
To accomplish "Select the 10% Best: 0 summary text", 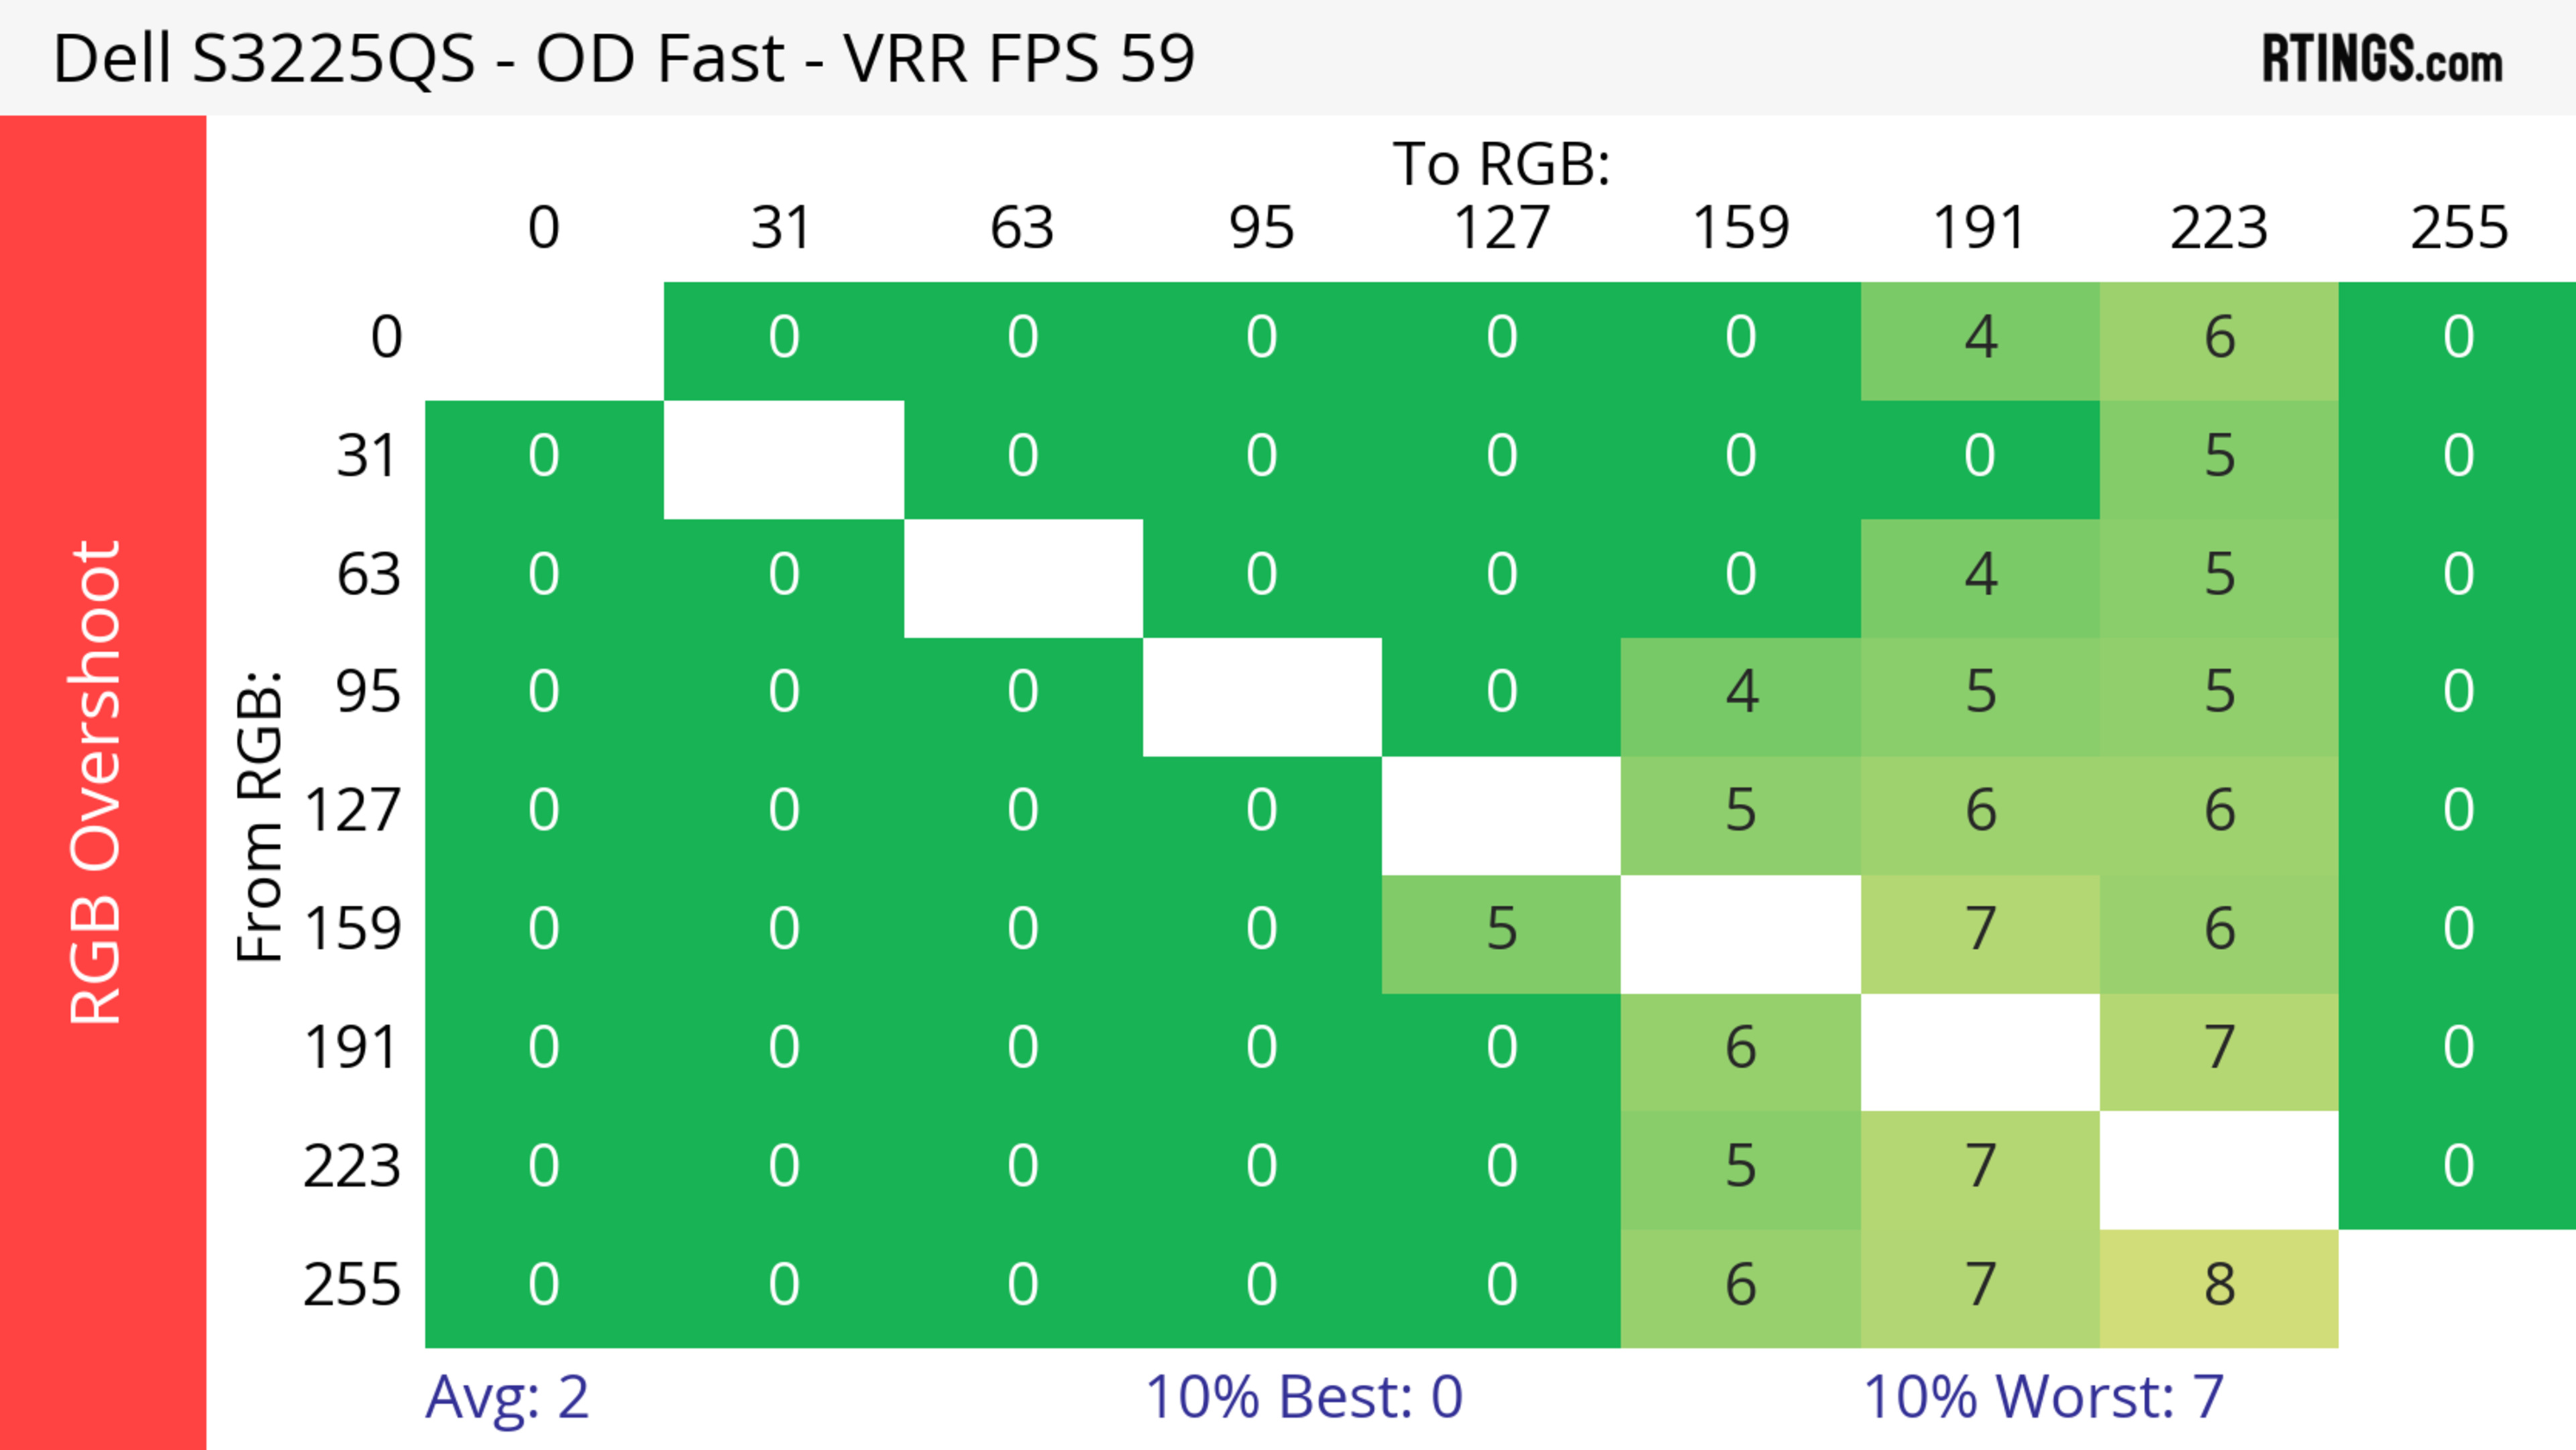I will 1303,1397.
